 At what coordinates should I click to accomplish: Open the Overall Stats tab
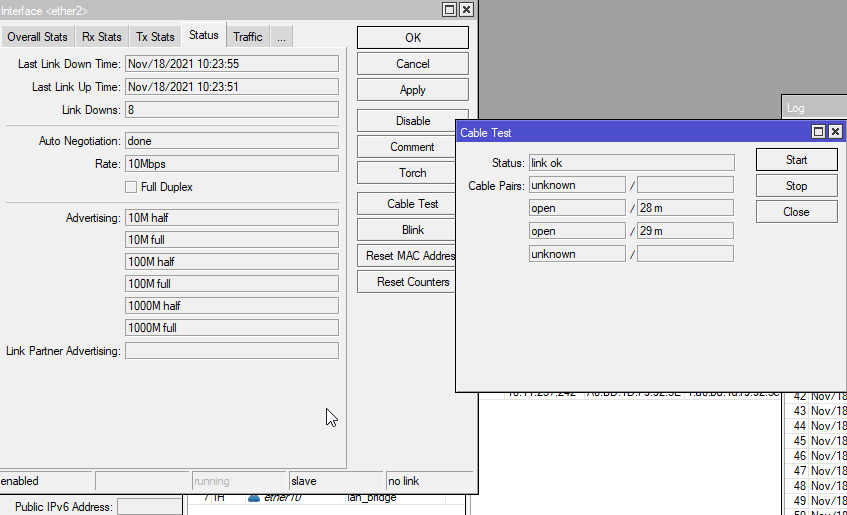coord(37,37)
